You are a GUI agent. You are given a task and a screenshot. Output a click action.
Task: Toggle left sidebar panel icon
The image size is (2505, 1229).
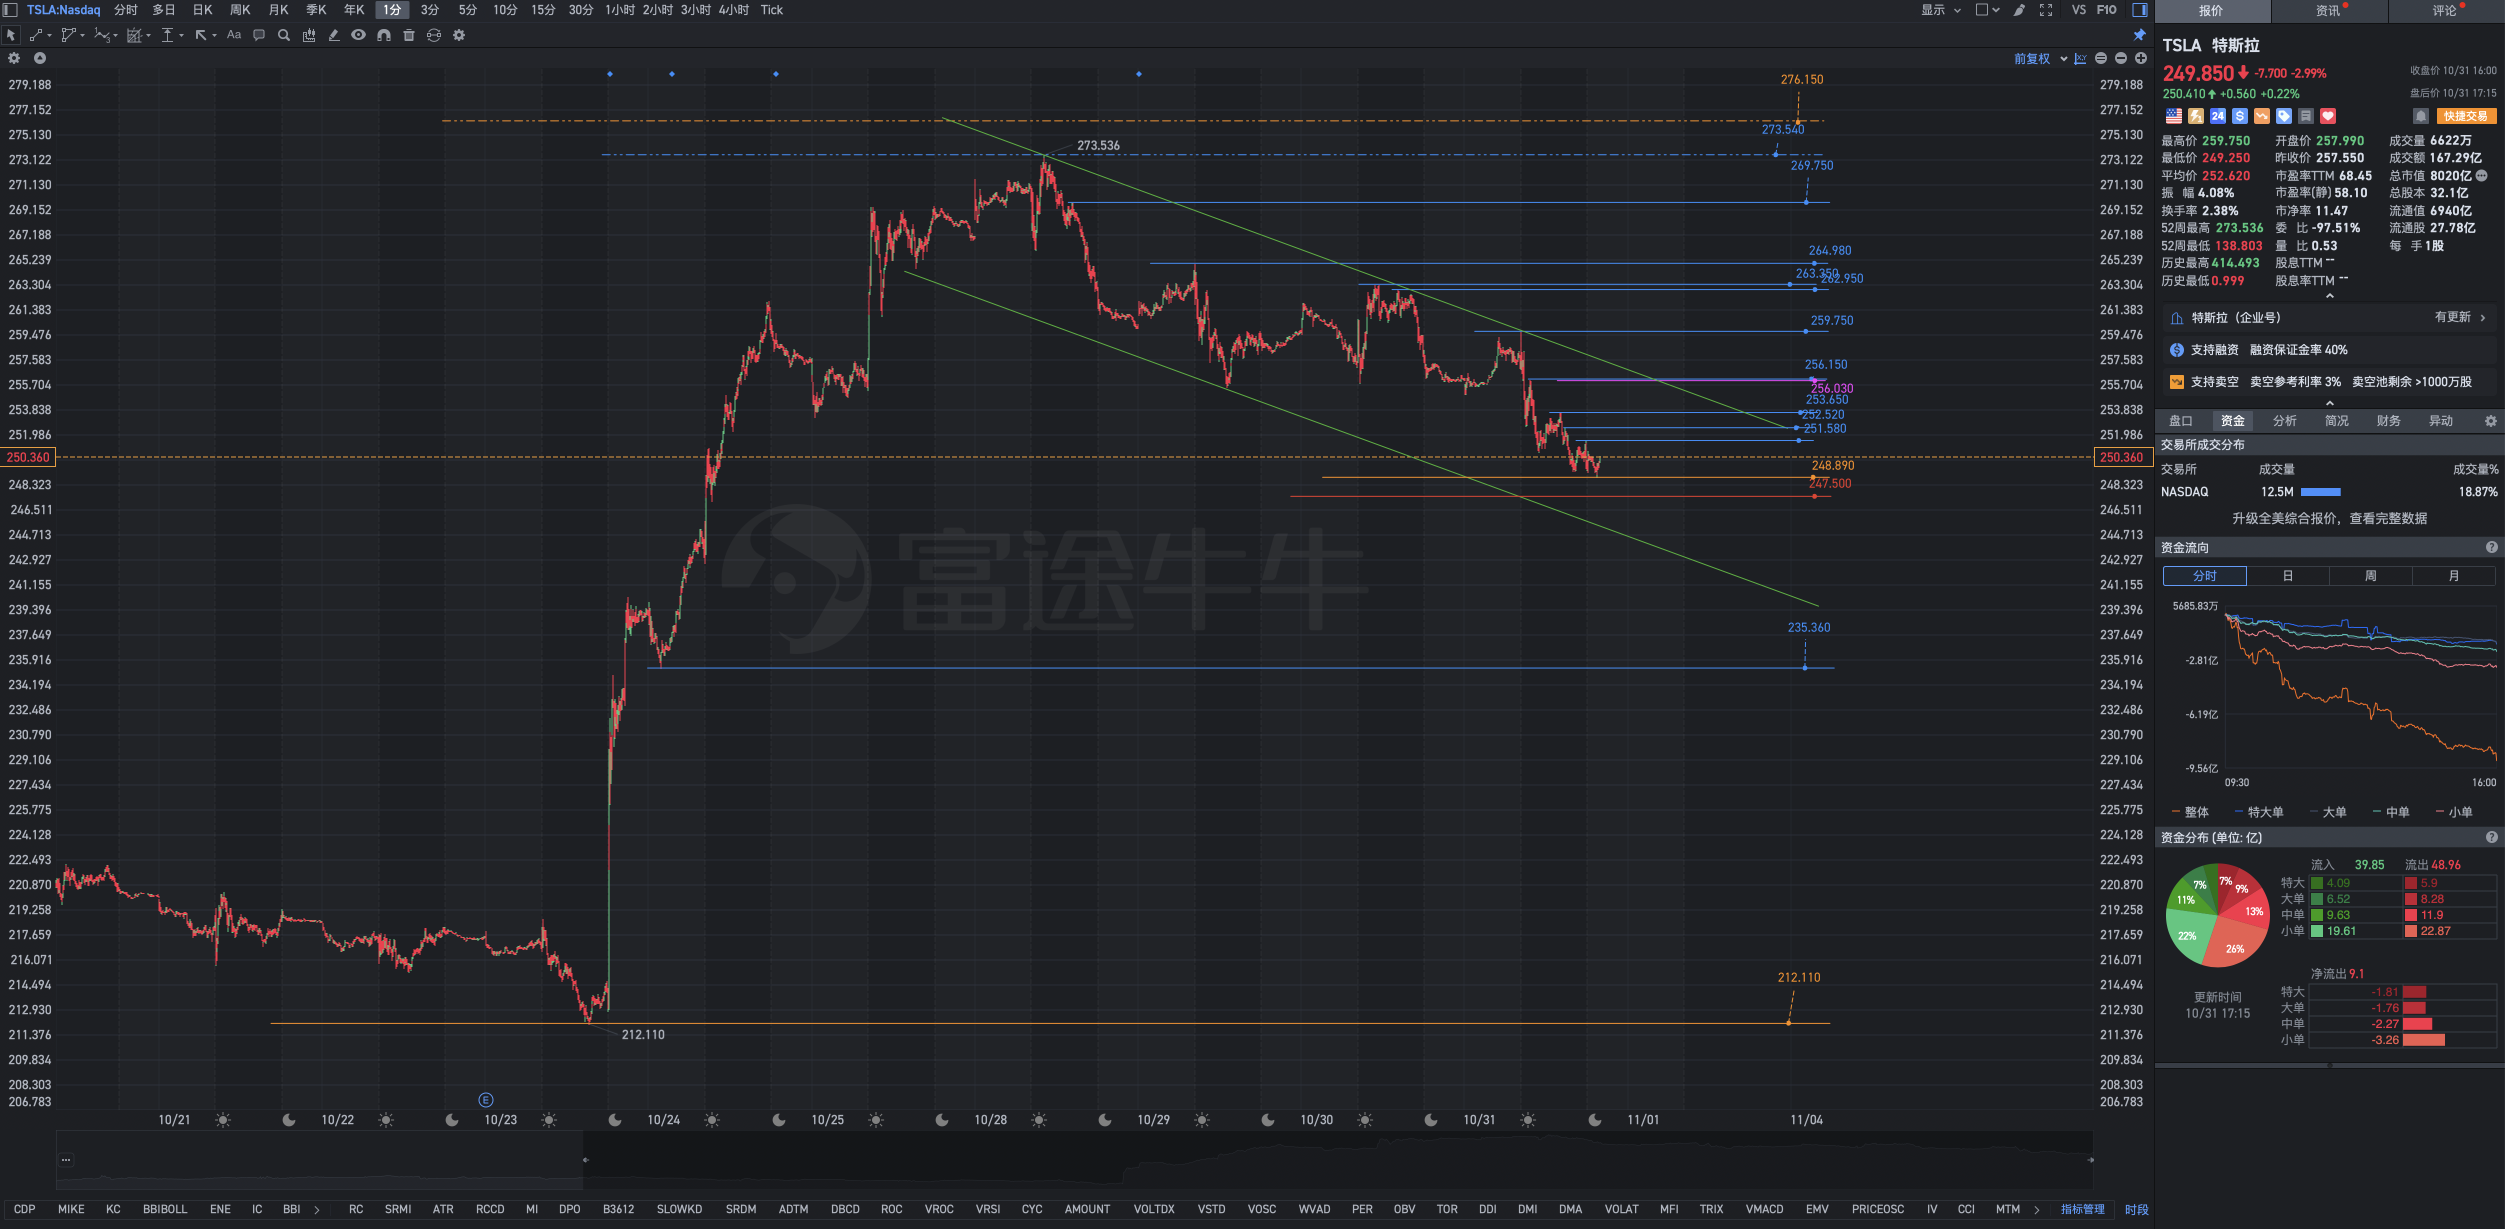point(10,10)
